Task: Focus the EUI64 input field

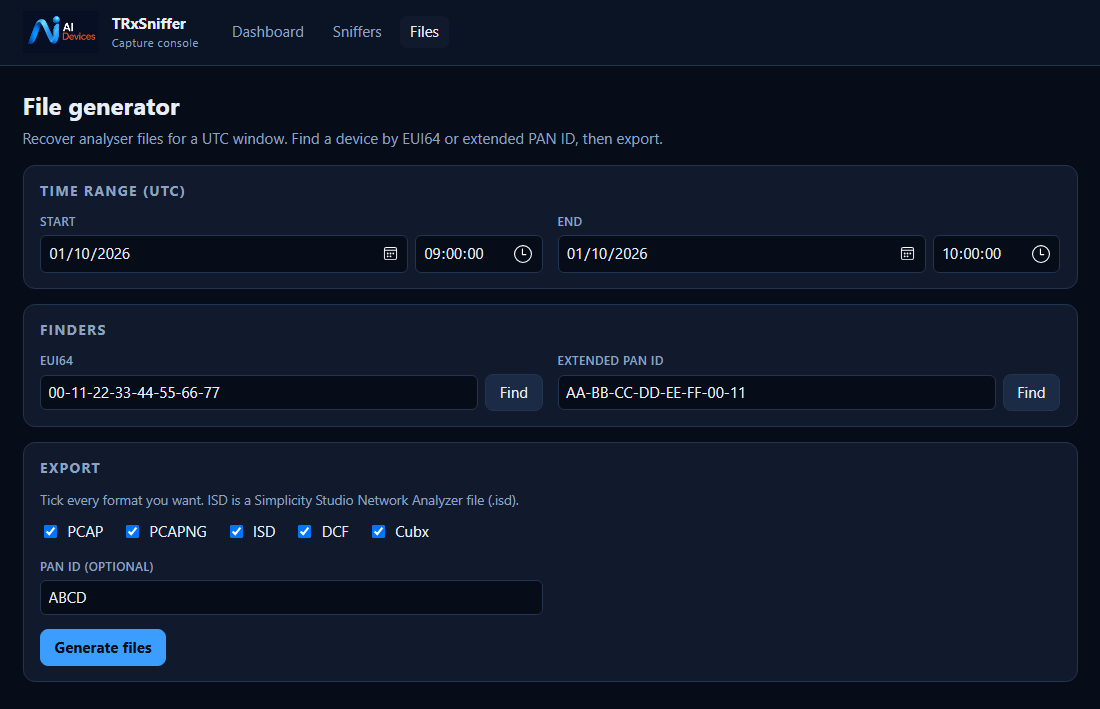Action: coord(259,393)
